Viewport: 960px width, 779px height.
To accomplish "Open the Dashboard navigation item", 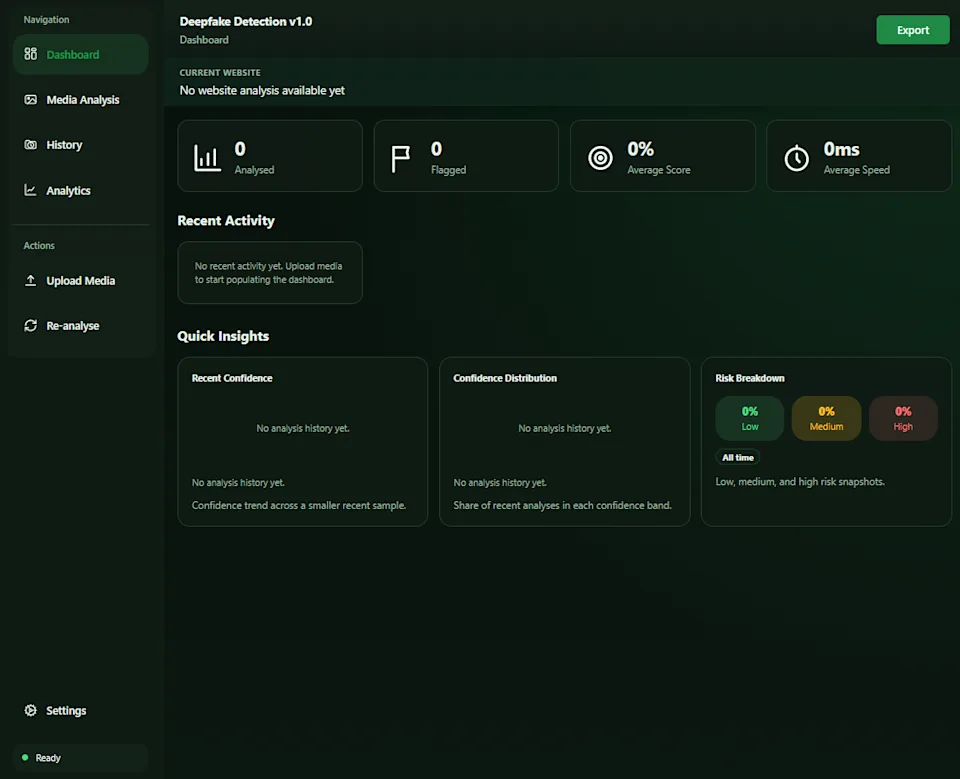I will [81, 55].
